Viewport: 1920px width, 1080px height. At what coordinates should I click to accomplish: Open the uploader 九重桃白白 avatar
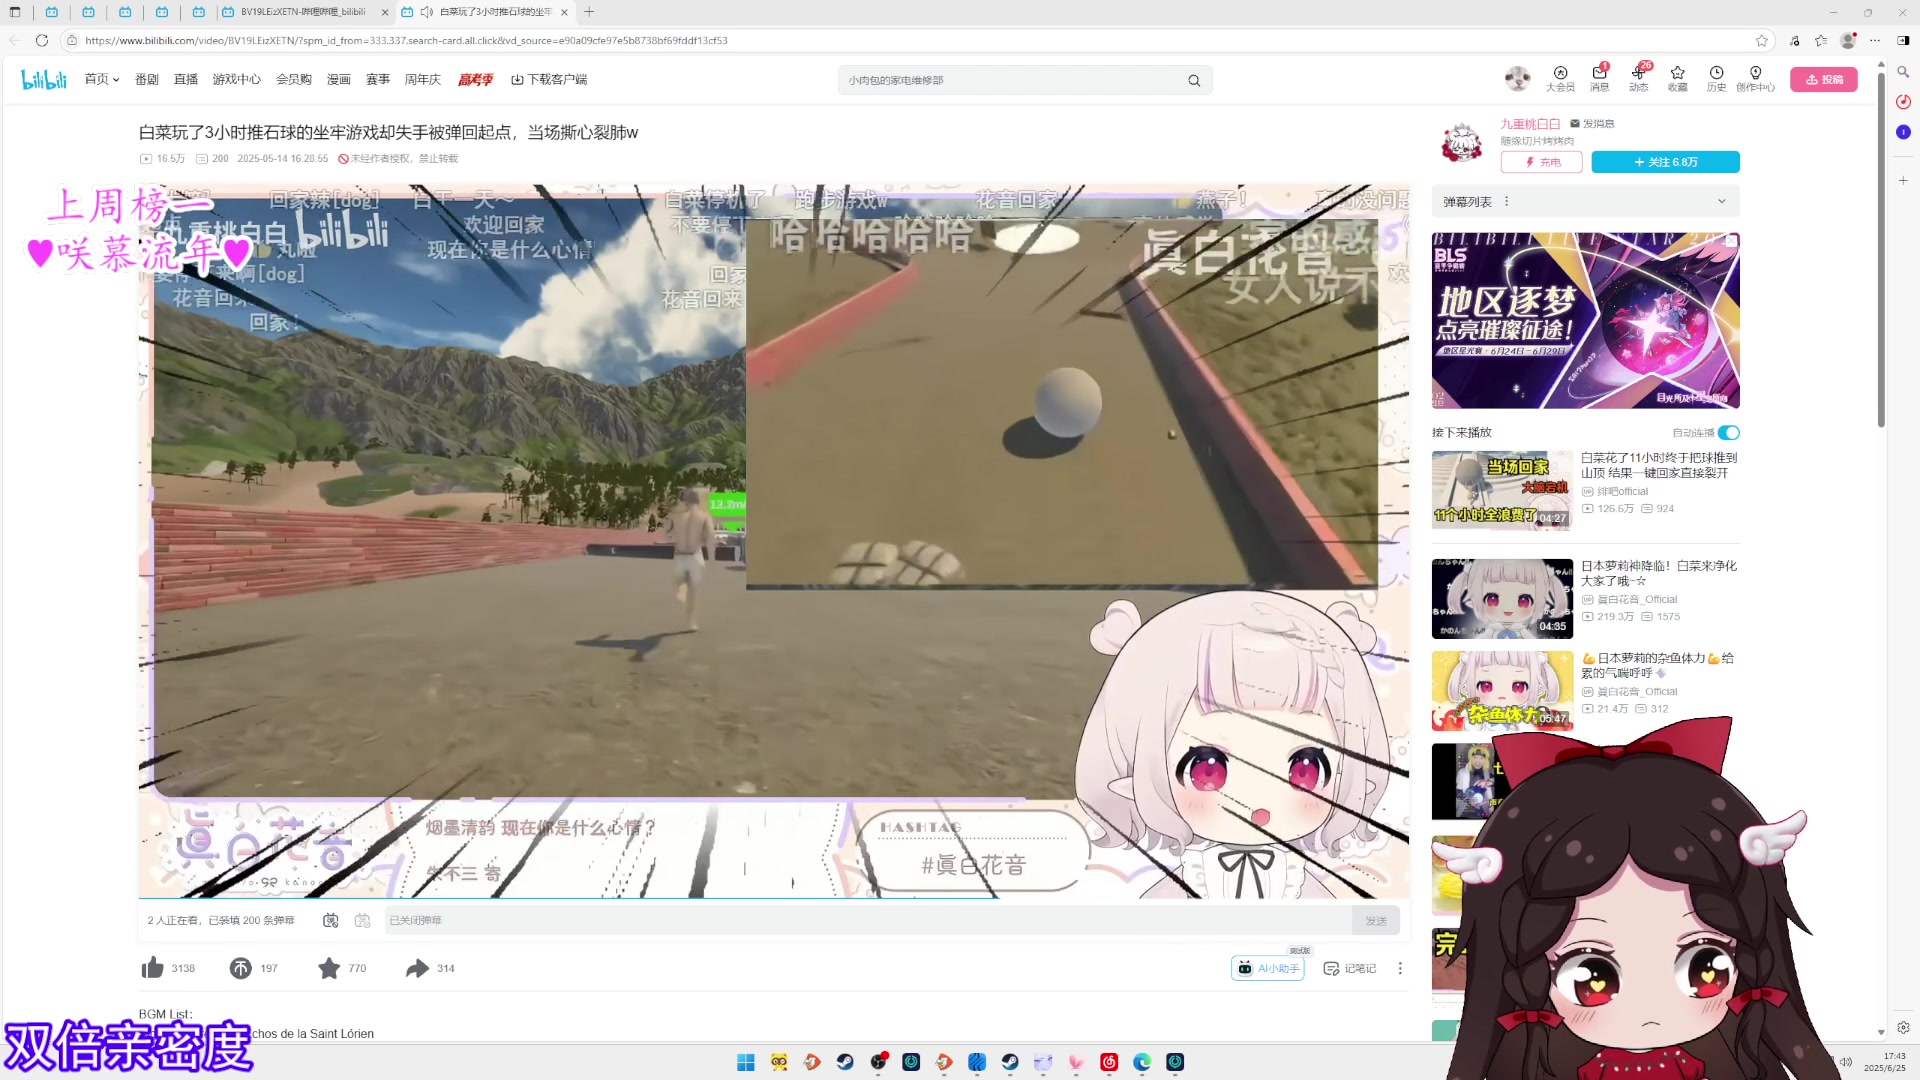coord(1462,143)
